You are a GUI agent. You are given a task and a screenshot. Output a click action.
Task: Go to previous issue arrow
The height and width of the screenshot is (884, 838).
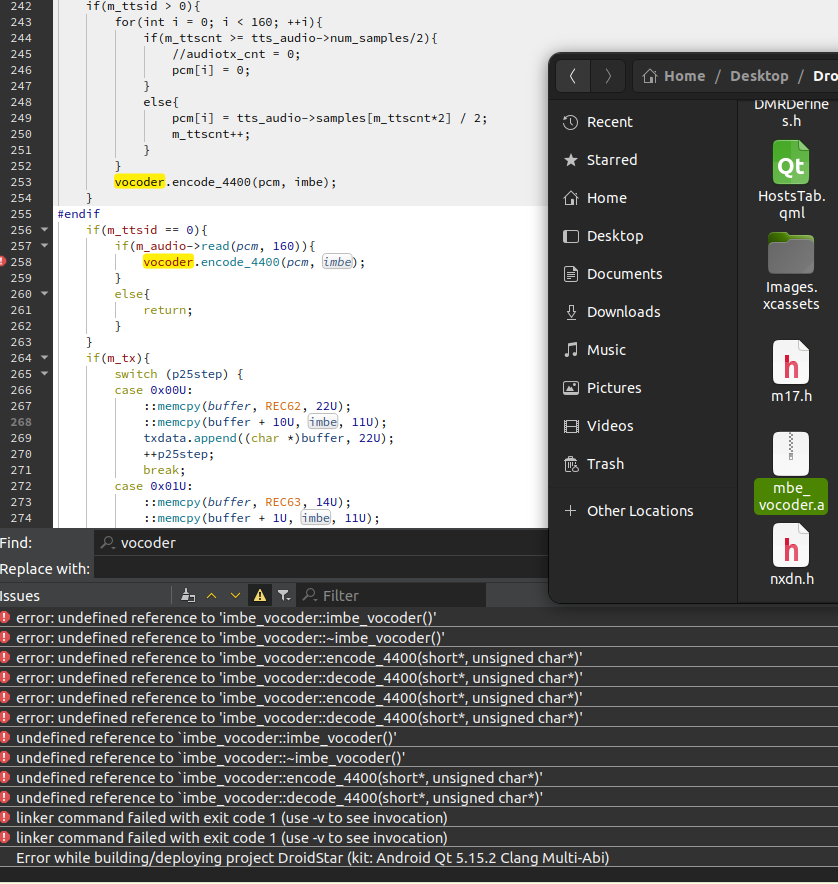tap(213, 595)
